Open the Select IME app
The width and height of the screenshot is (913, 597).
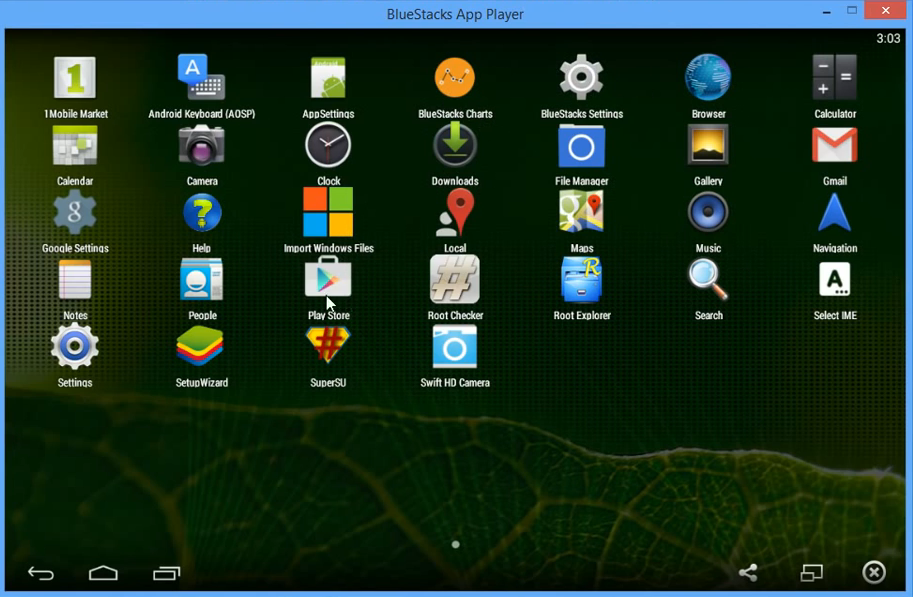(x=834, y=280)
